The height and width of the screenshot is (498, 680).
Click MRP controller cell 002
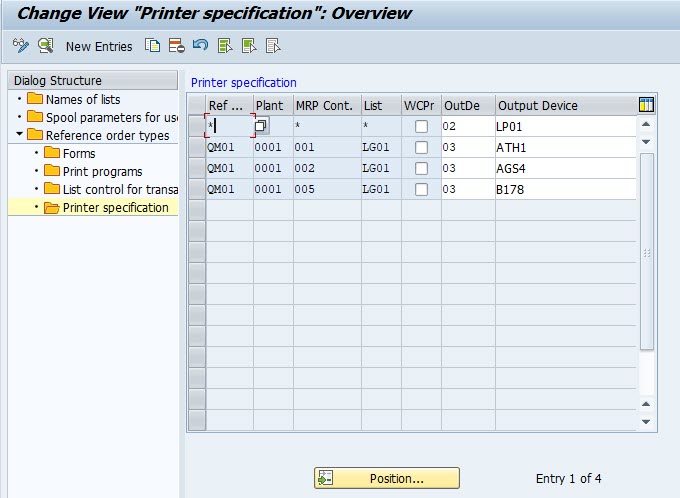point(327,168)
